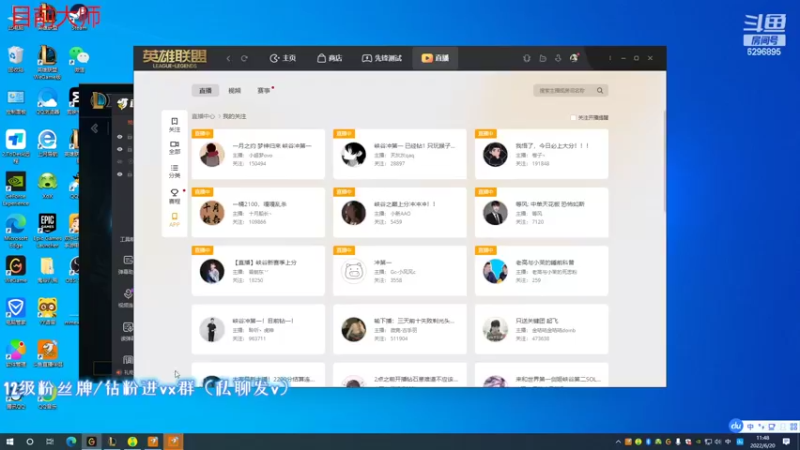This screenshot has height=450, width=800.
Task: Open the card with 511904 followers
Action: pyautogui.click(x=399, y=329)
